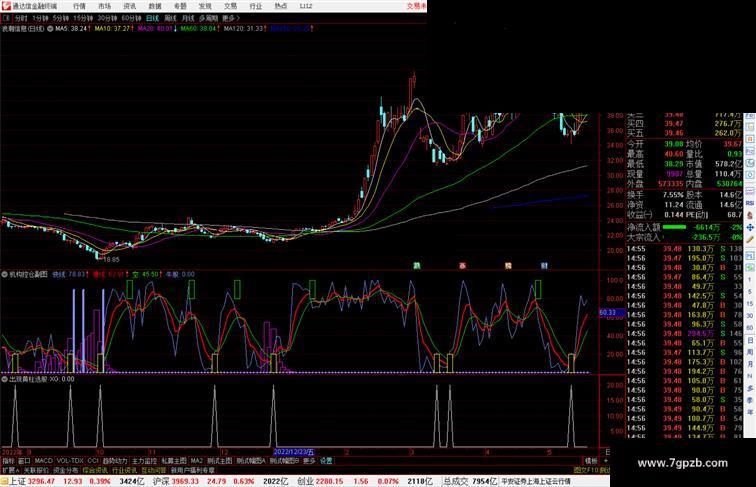Image resolution: width=756 pixels, height=487 pixels.
Task: Click the orange marker icon on price chart
Action: (x=508, y=266)
